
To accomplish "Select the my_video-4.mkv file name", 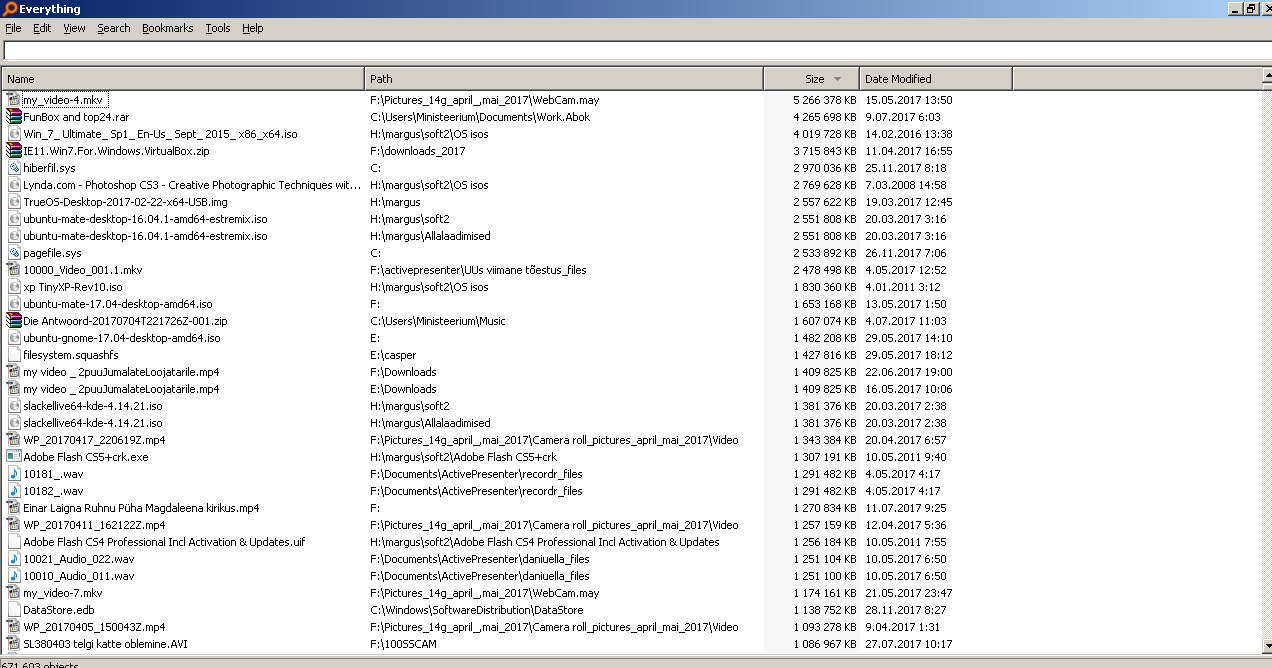I will click(x=63, y=100).
